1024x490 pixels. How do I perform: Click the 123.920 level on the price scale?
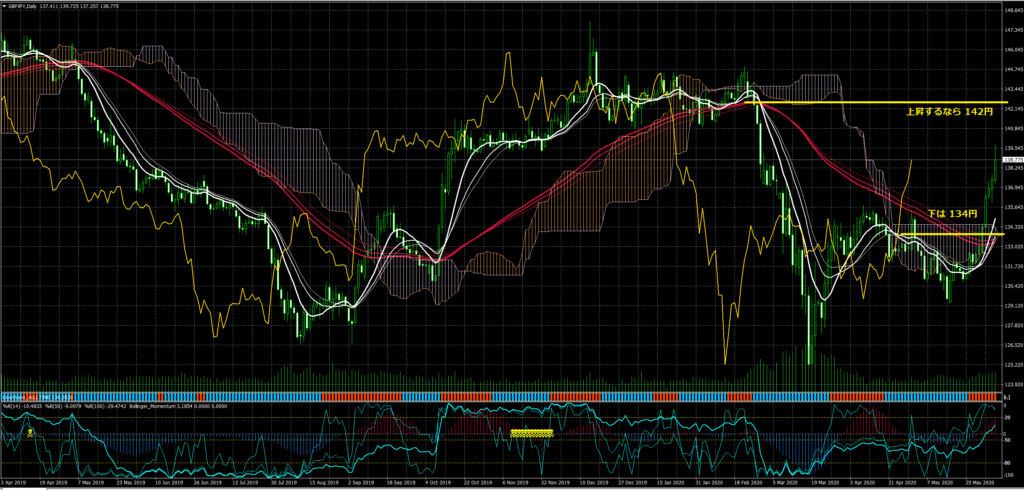point(1012,384)
